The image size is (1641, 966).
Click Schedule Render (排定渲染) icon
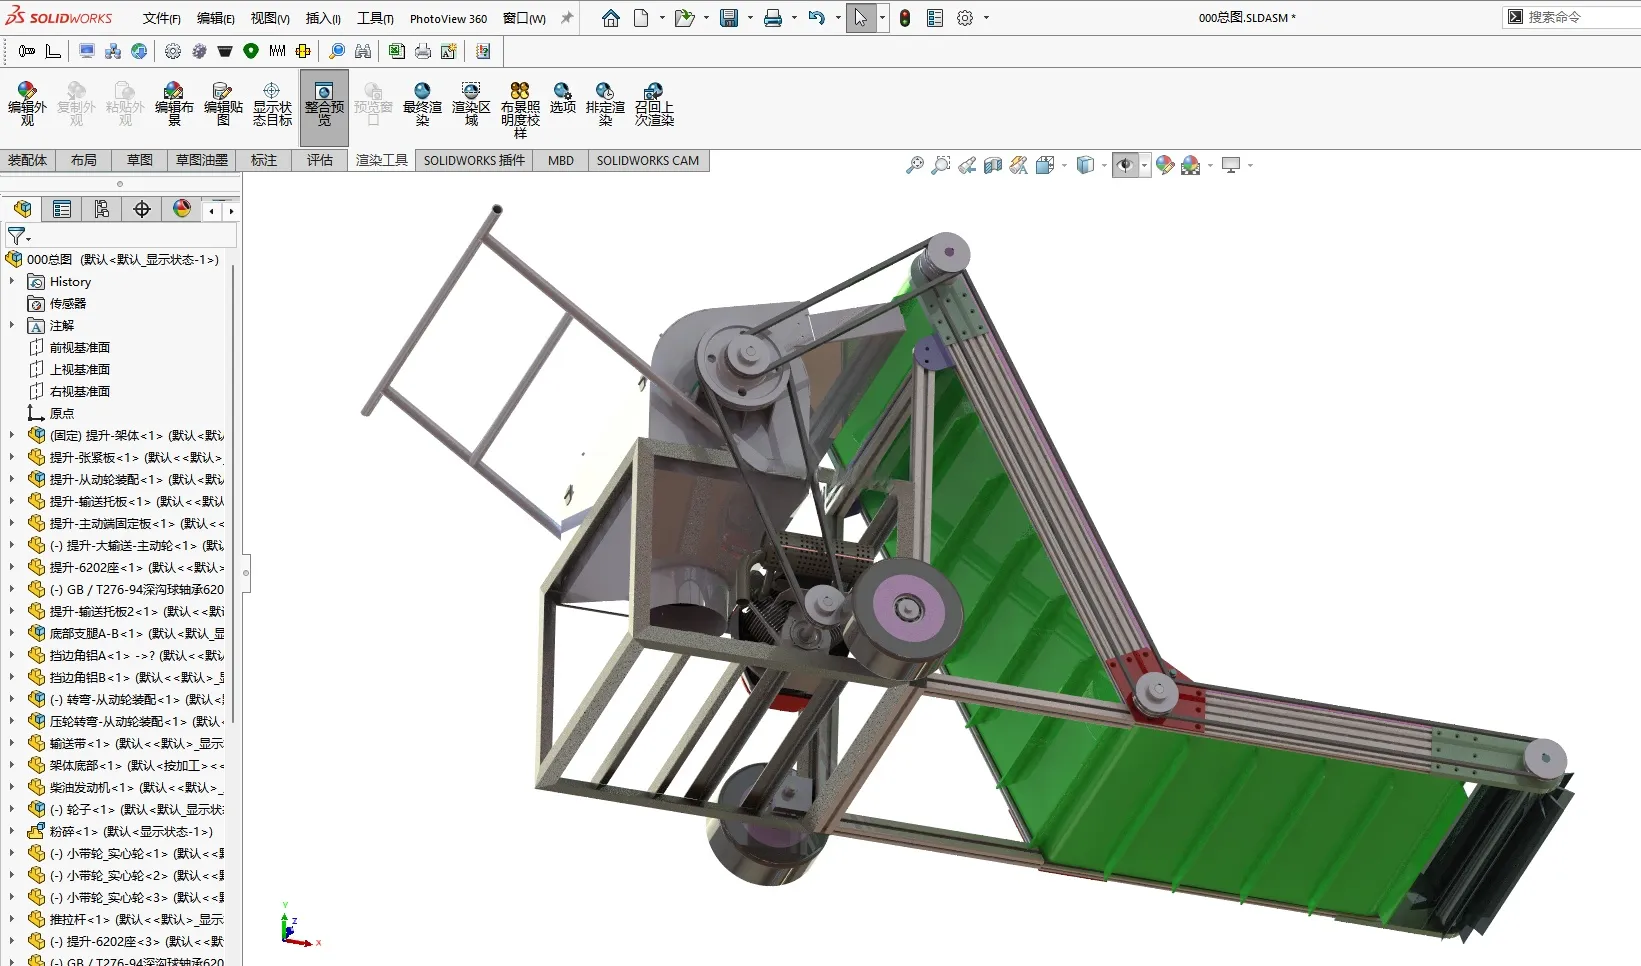point(605,104)
